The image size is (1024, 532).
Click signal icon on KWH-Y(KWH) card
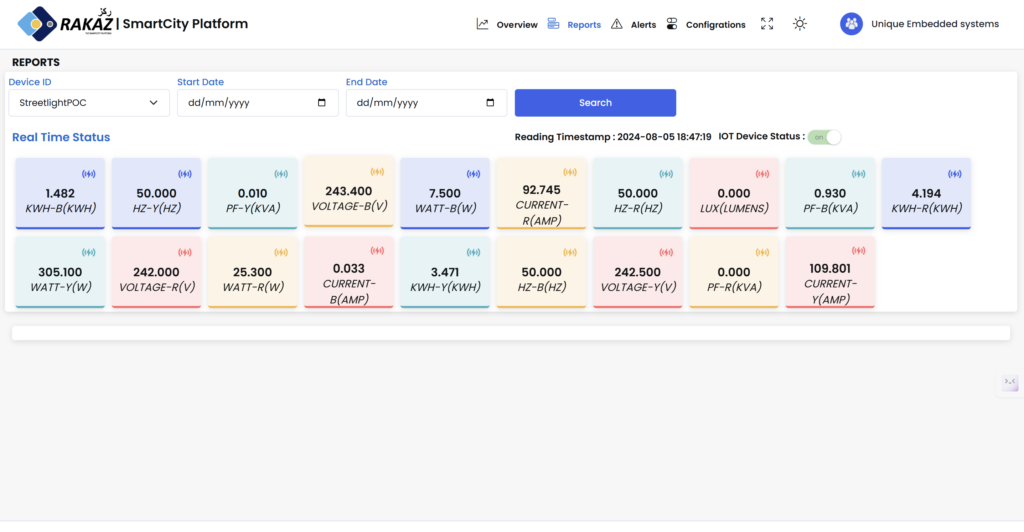(x=473, y=253)
